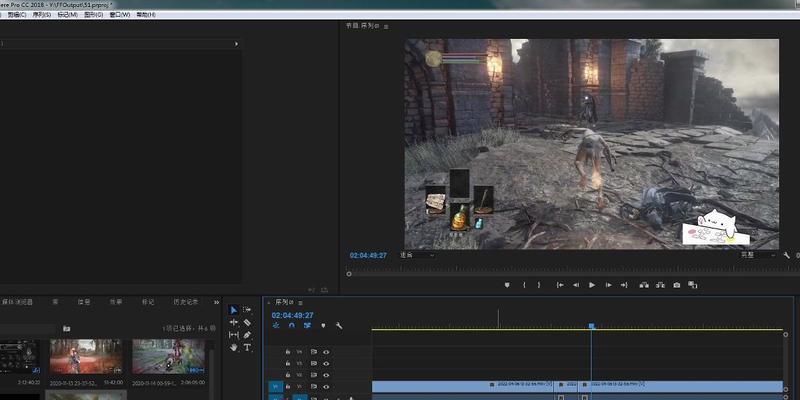
Task: Export a frame with the camera icon
Action: click(x=677, y=285)
